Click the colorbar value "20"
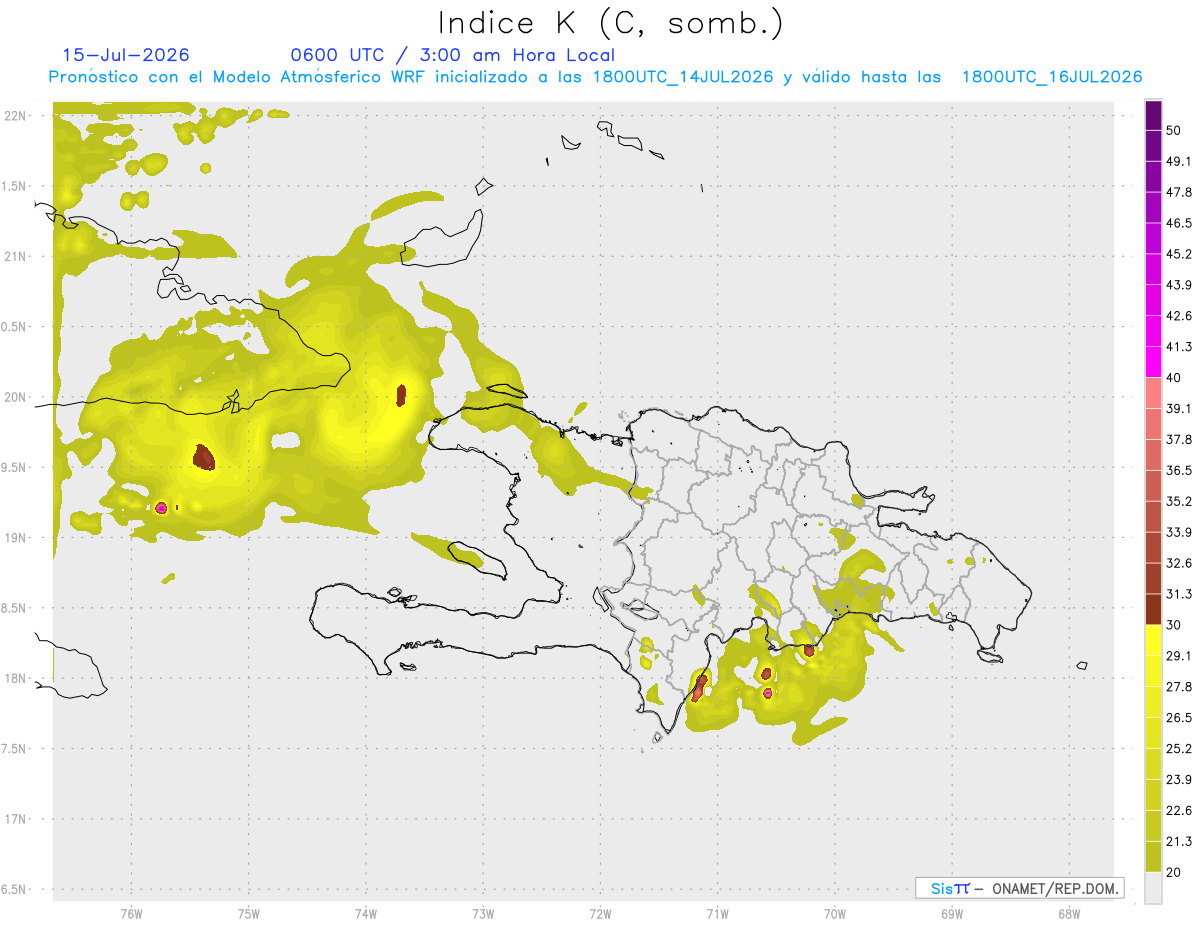This screenshot has height=927, width=1200. pos(1175,873)
